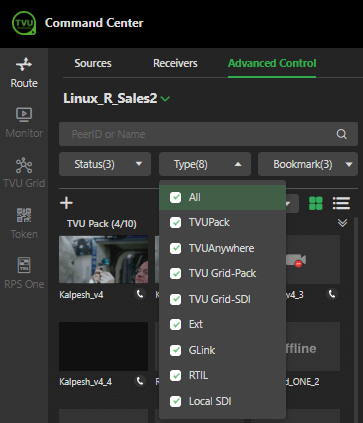Open the RPS One sidebar section
Image resolution: width=363 pixels, height=423 pixels.
coord(24,273)
